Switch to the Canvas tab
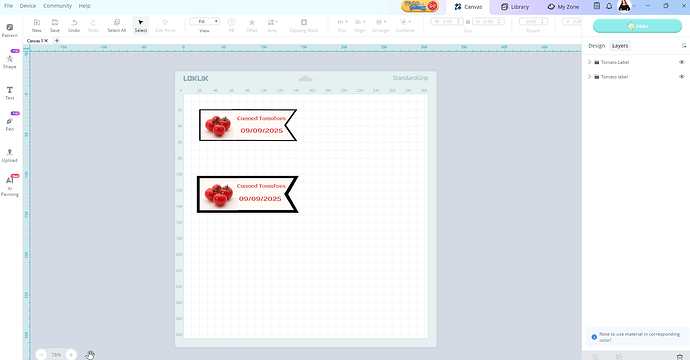 point(468,7)
